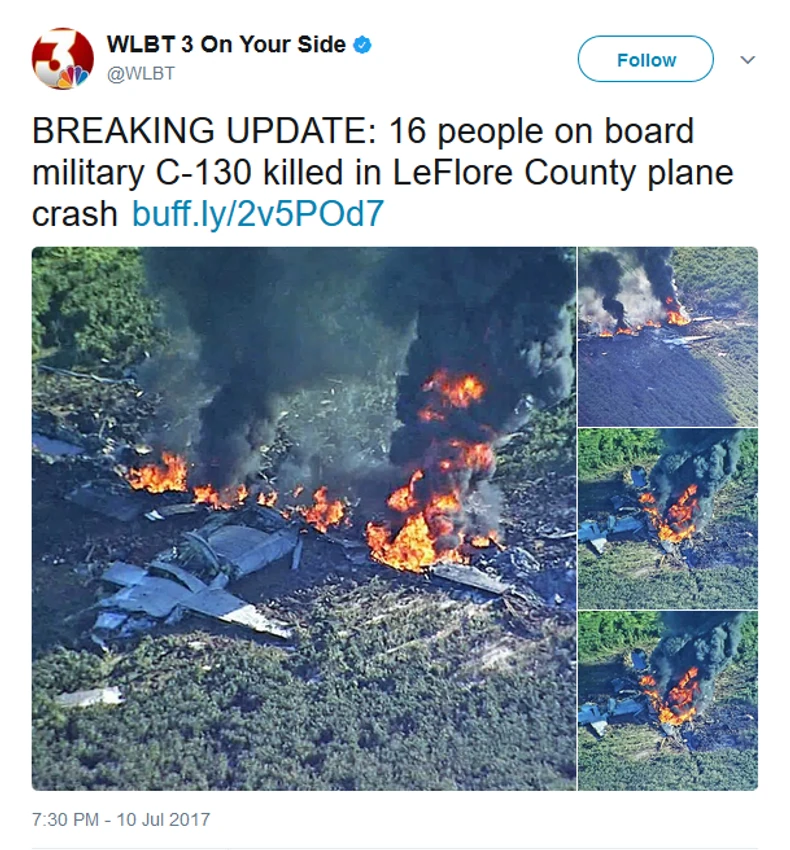
Task: Open the large crash site photo
Action: [304, 518]
